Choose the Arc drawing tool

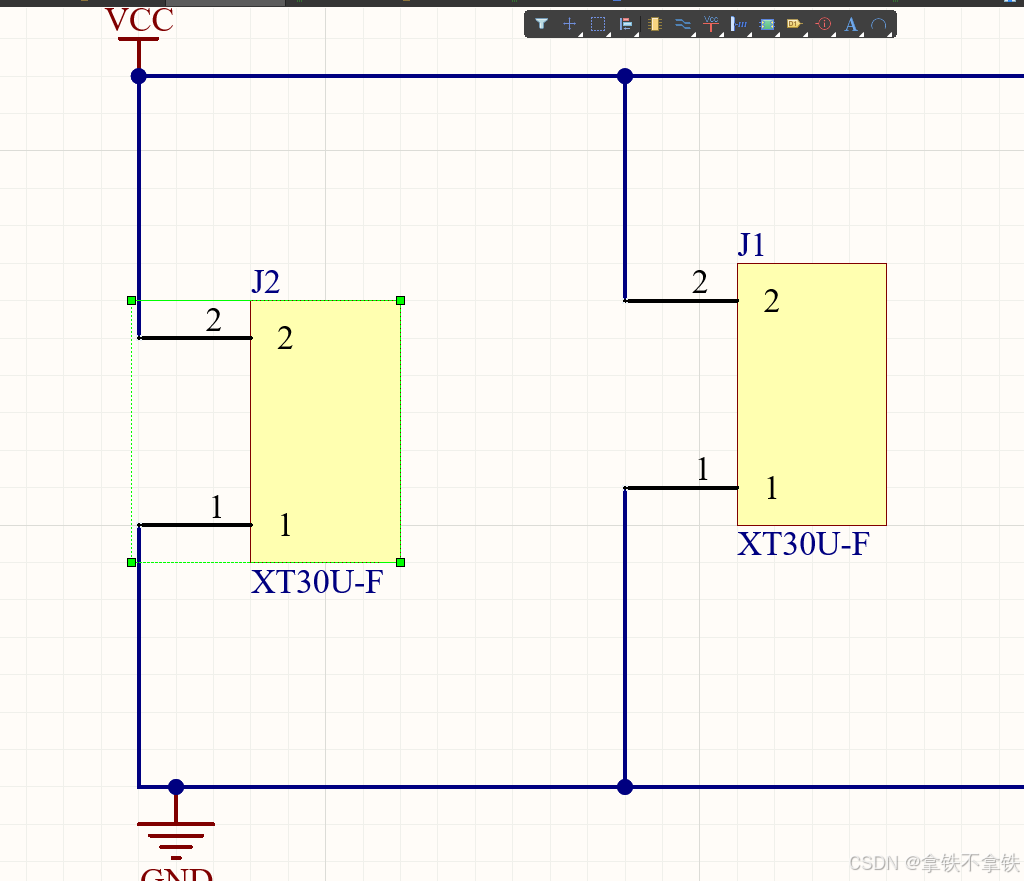878,24
